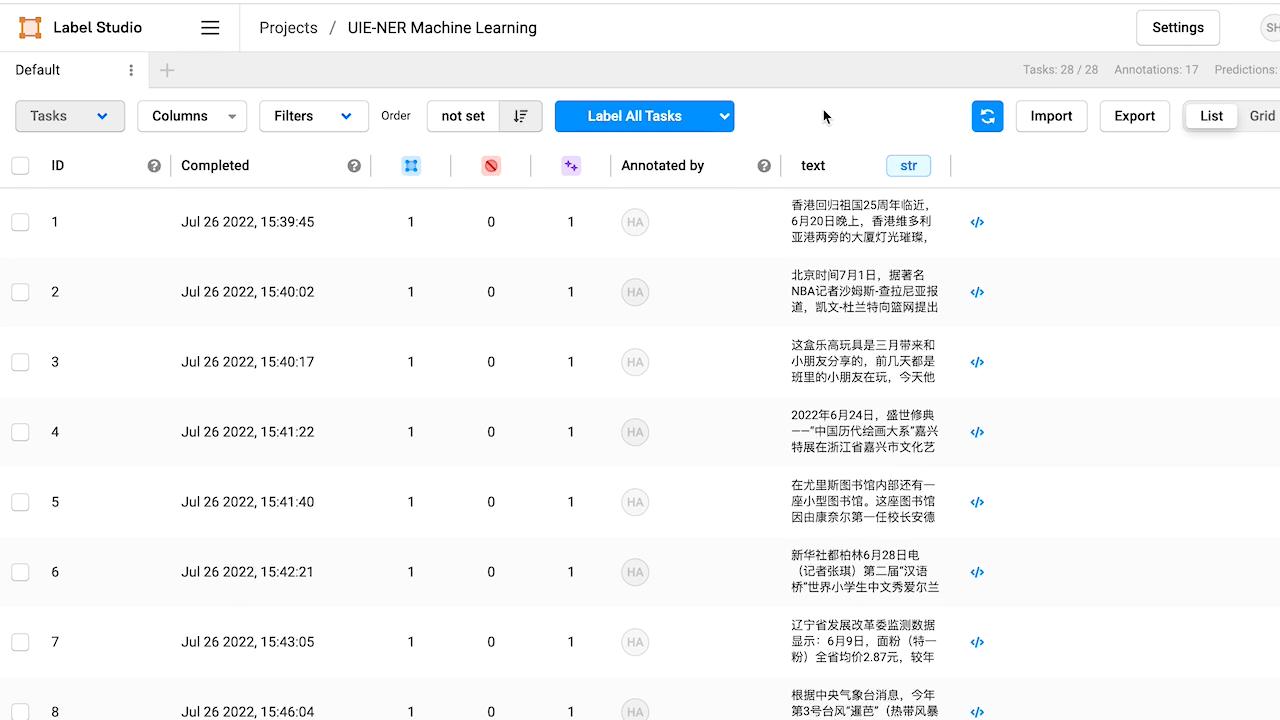Open the Label Studio home icon
Viewport: 1280px width, 720px height.
pos(29,27)
